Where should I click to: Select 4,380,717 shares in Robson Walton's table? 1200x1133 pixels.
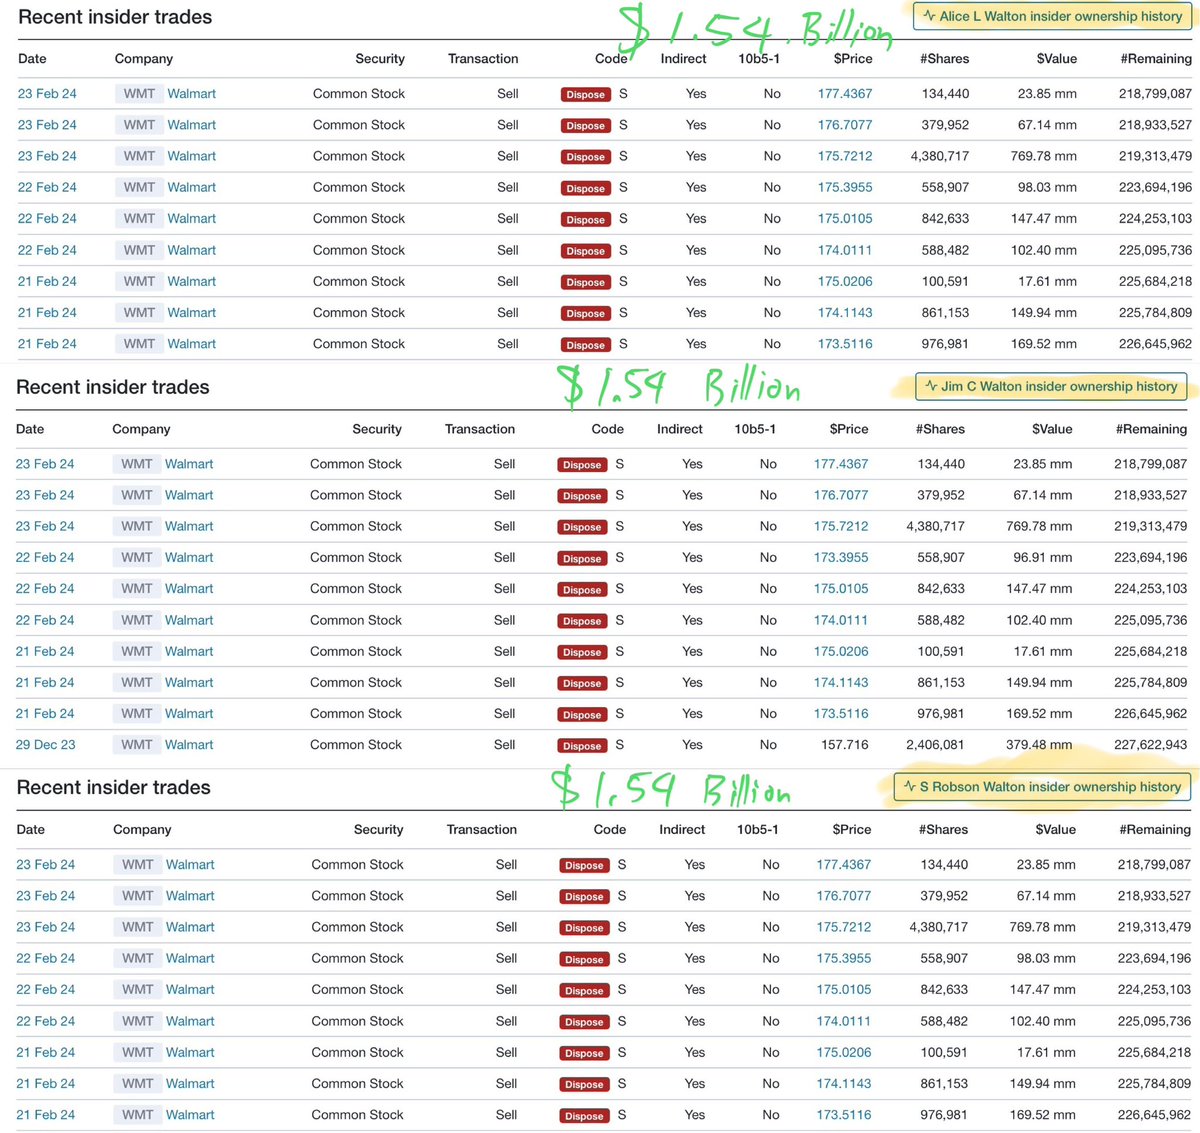click(939, 927)
